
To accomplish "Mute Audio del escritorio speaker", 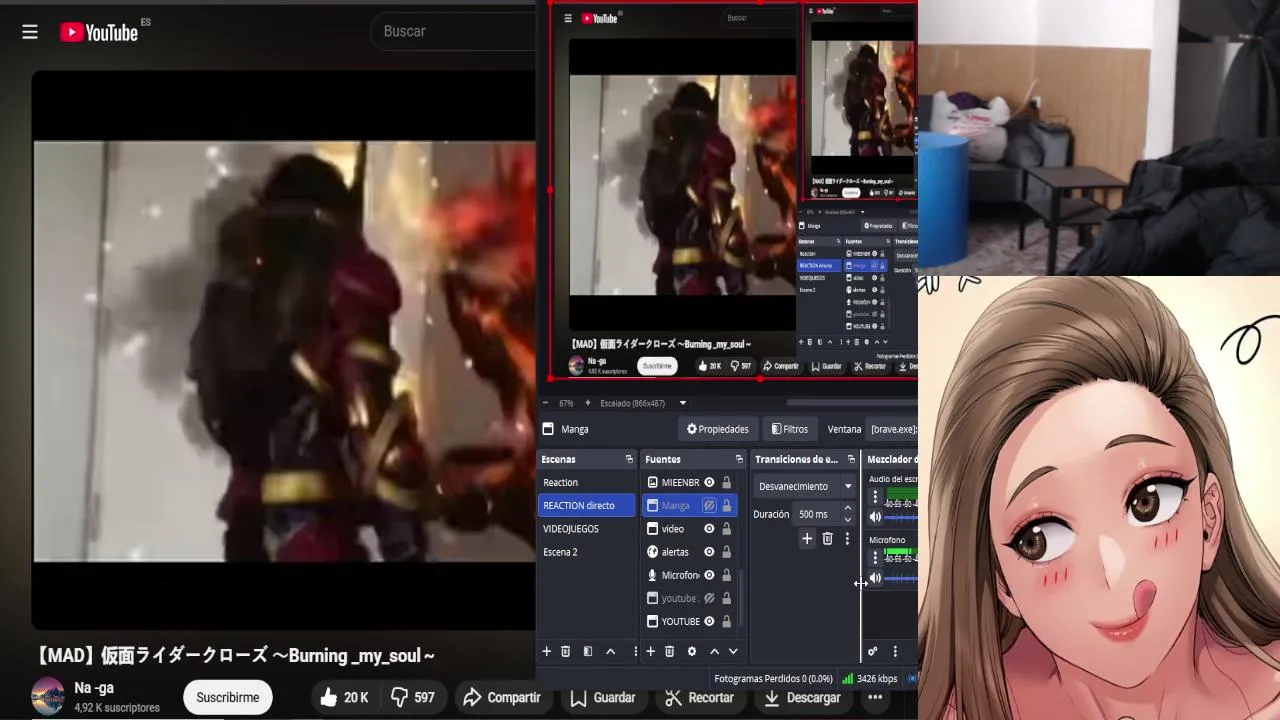I will pyautogui.click(x=875, y=517).
